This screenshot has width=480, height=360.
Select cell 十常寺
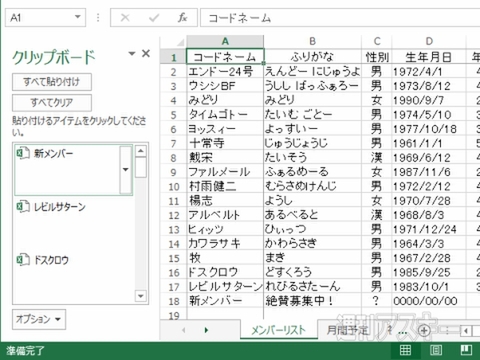click(225, 143)
